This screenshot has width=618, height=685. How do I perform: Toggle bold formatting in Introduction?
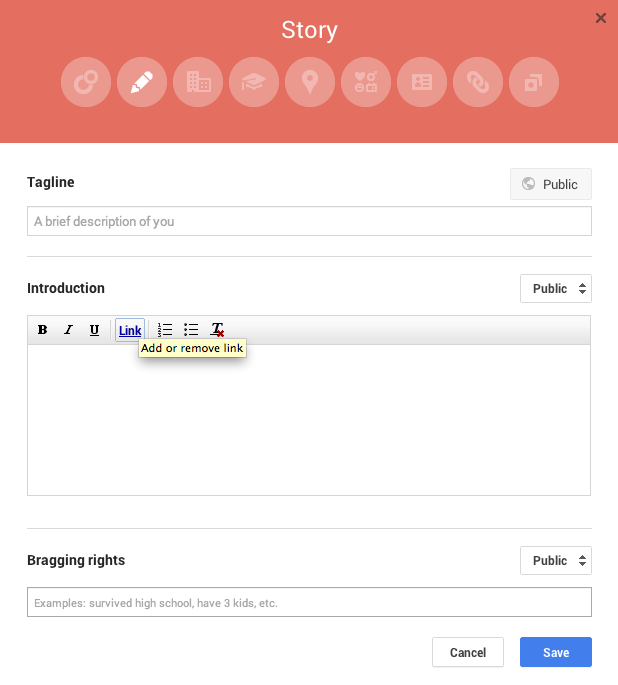point(42,330)
